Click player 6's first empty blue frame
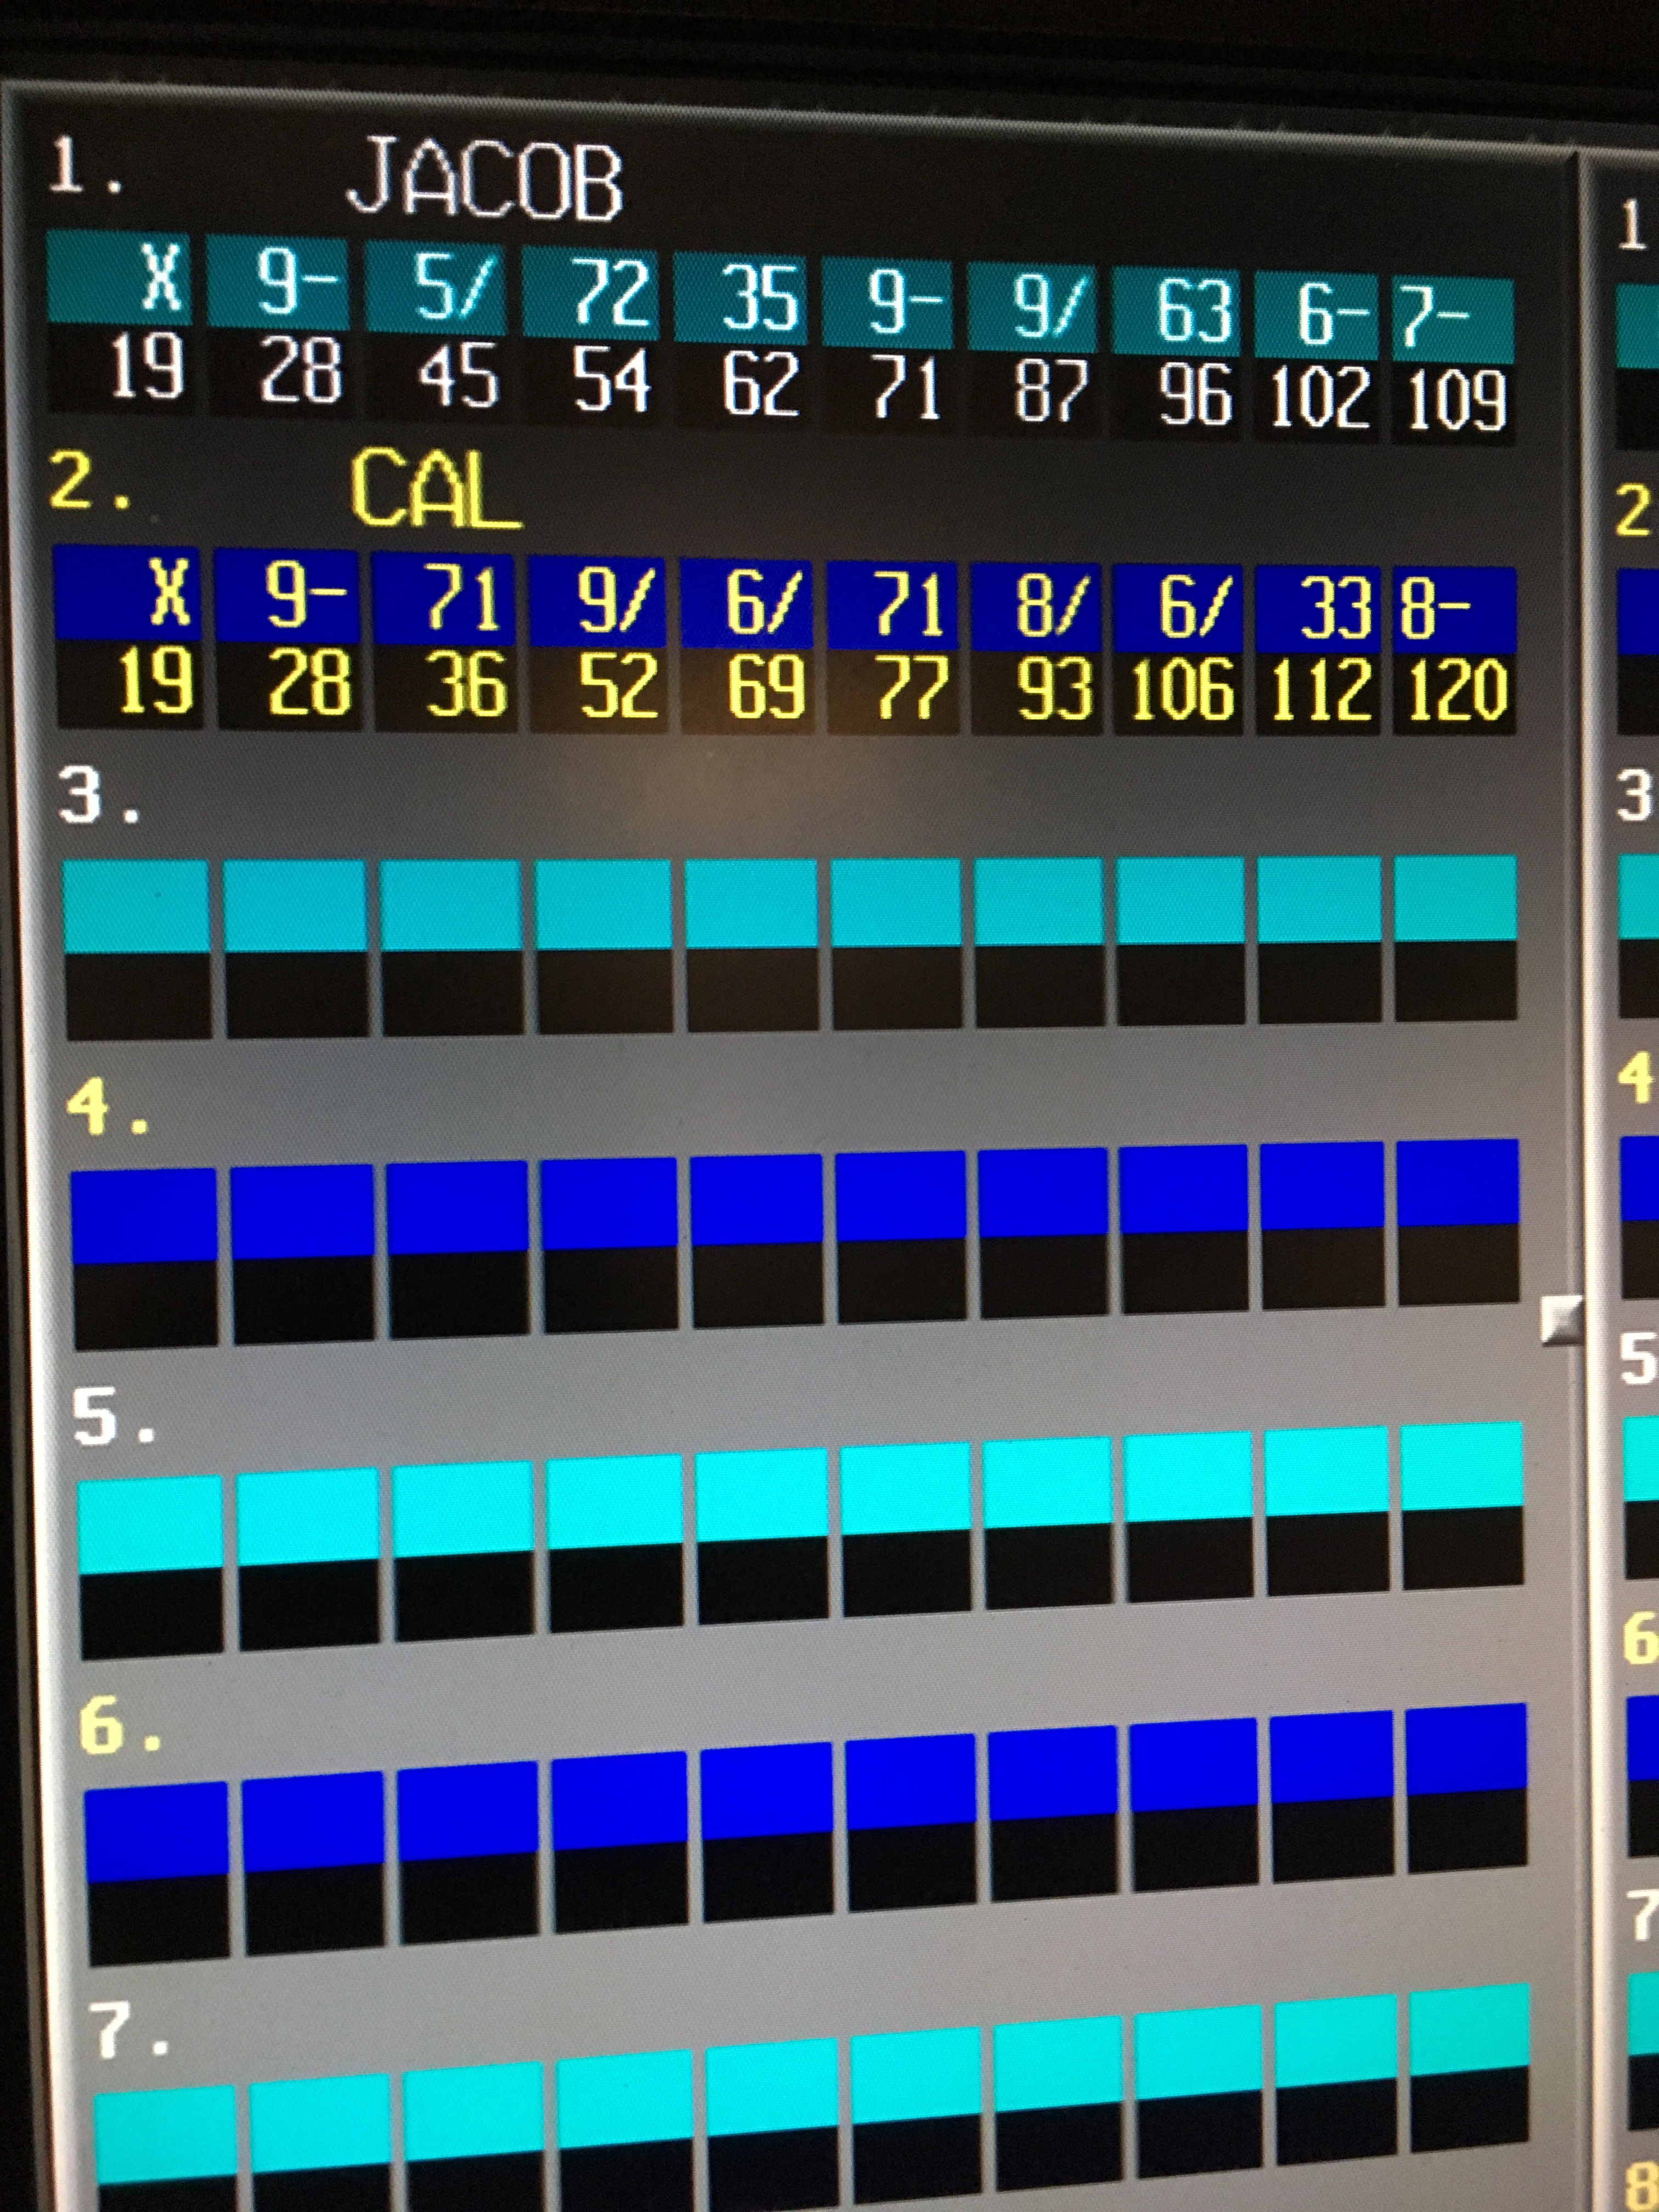The image size is (1659, 2212). point(156,1832)
